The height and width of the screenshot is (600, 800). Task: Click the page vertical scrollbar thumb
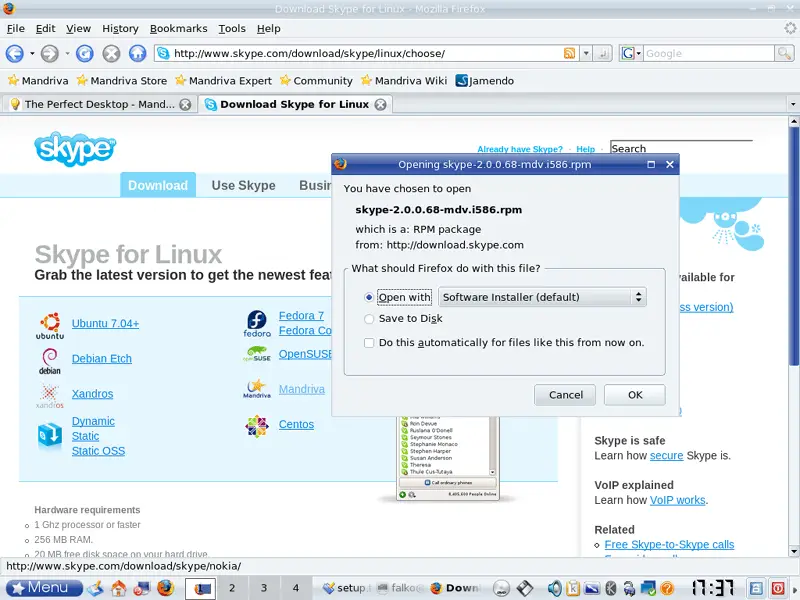793,247
